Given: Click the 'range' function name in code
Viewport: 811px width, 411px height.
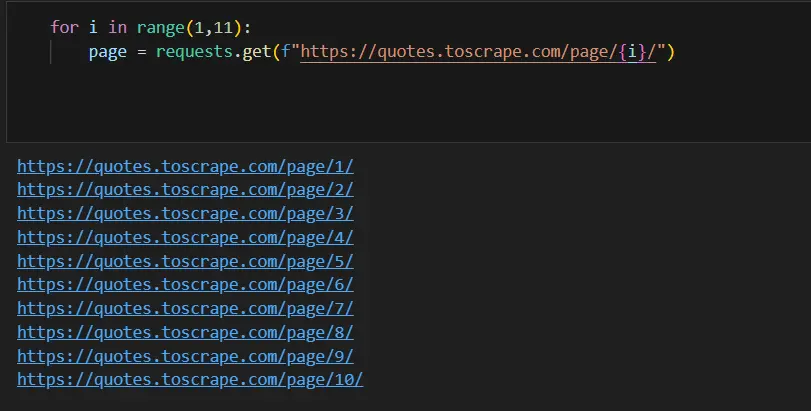Looking at the screenshot, I should pos(160,27).
